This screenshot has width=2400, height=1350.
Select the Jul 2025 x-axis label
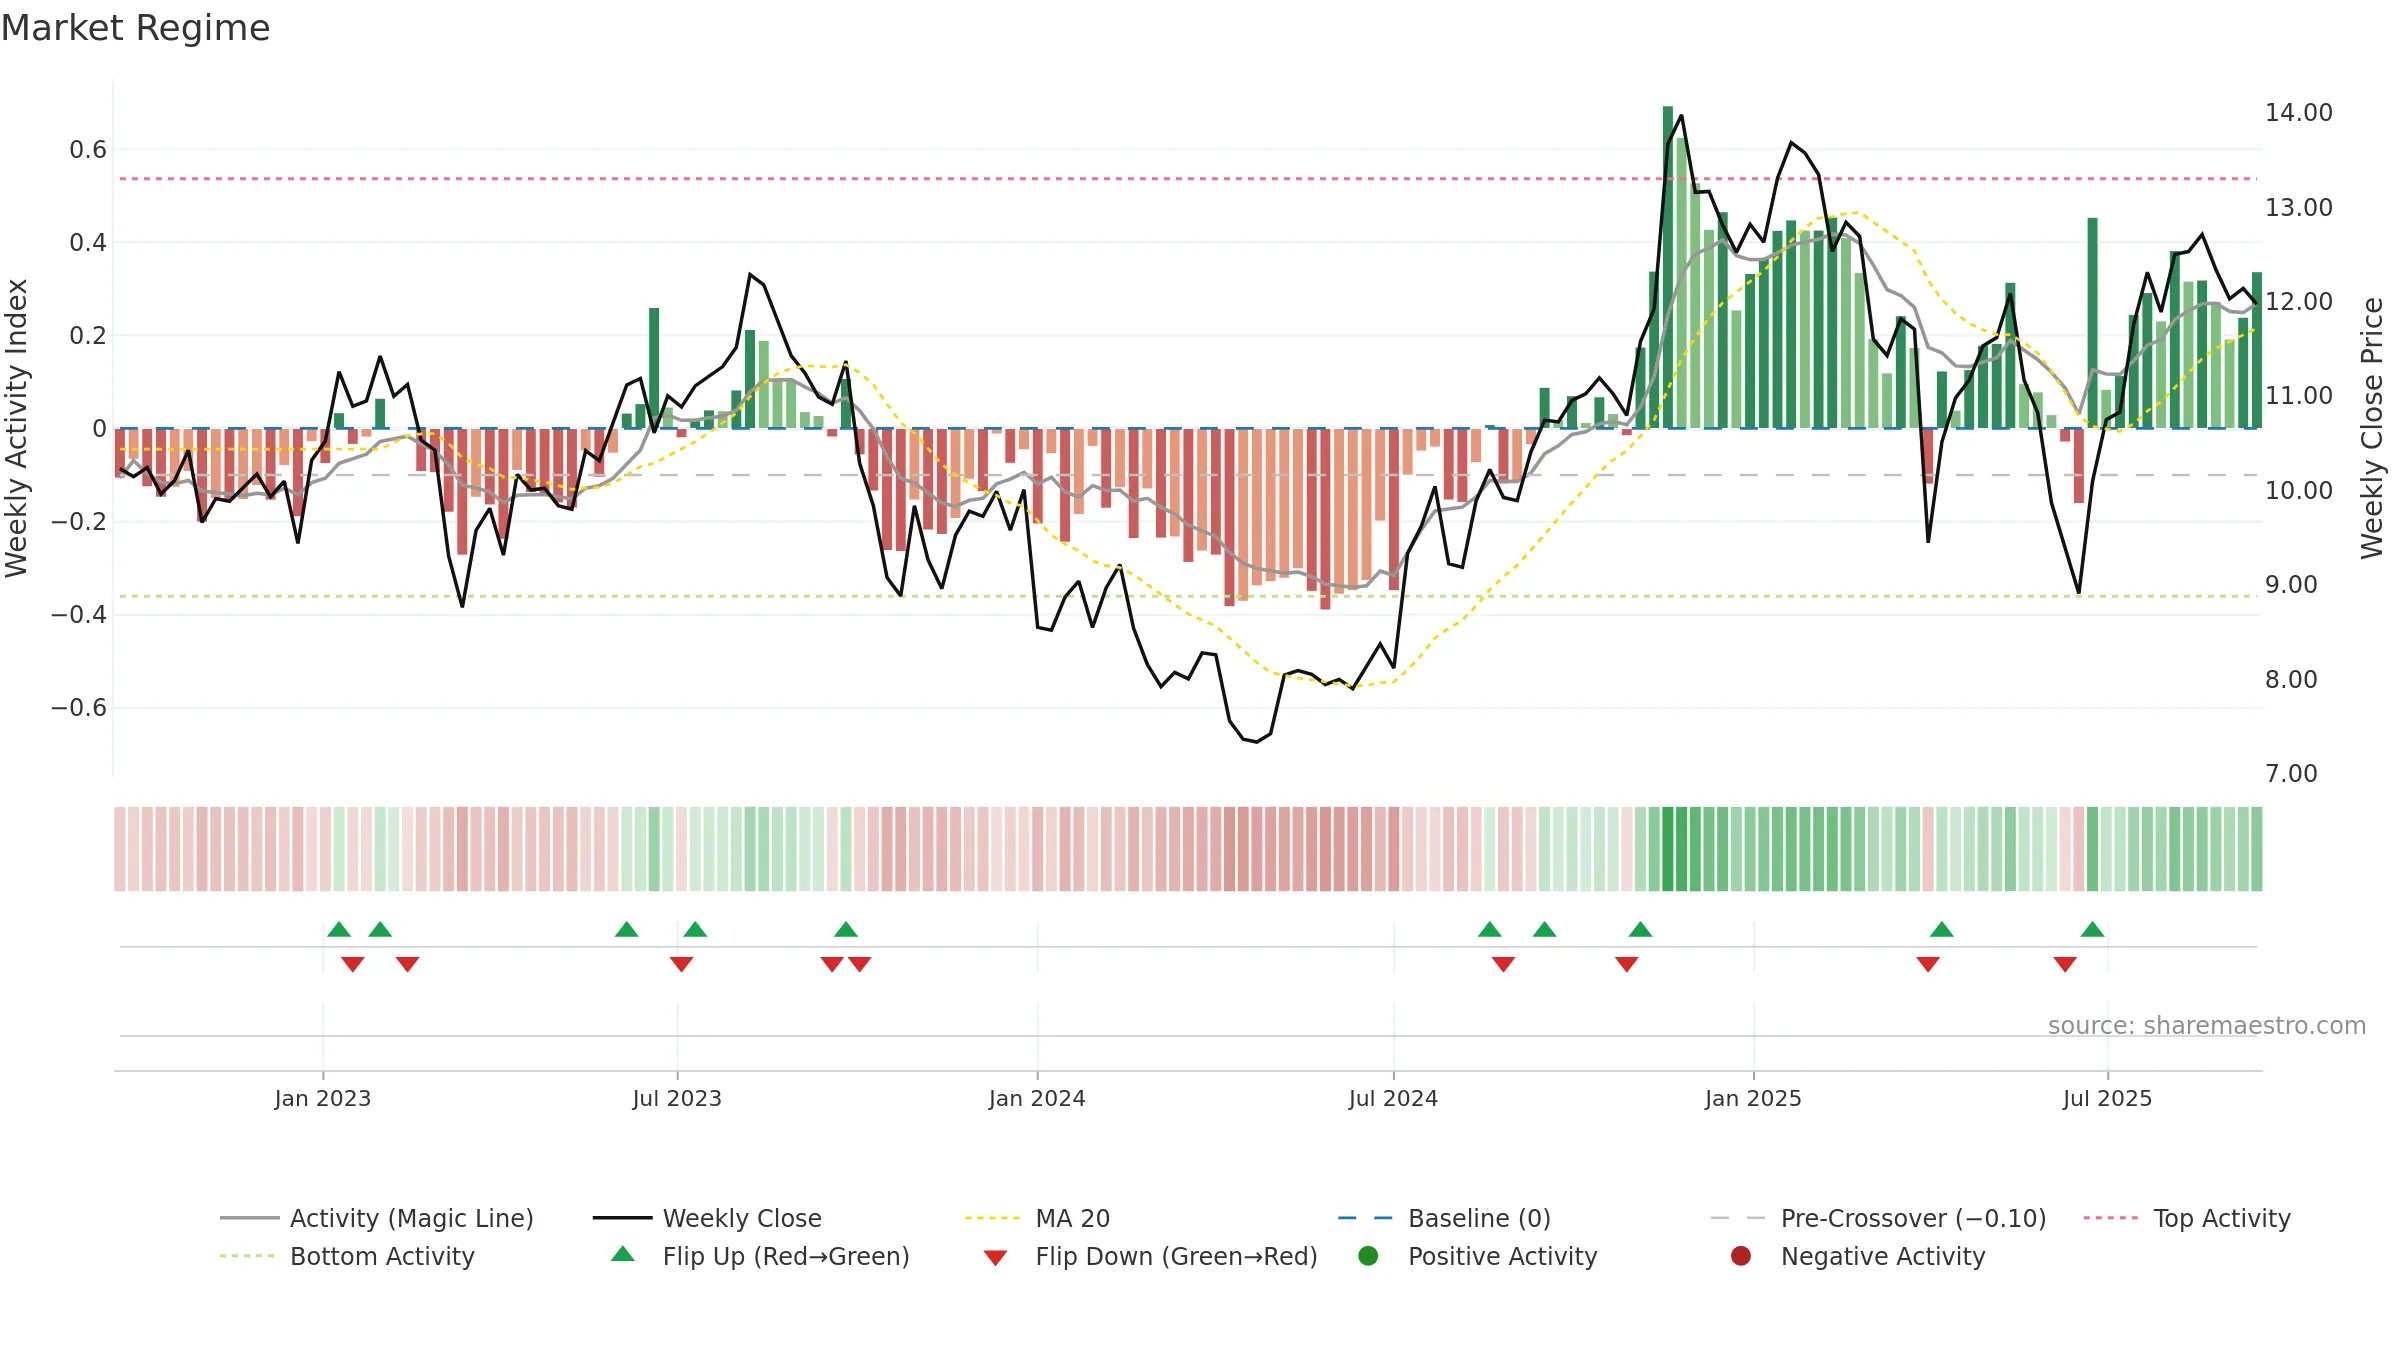click(2107, 1098)
